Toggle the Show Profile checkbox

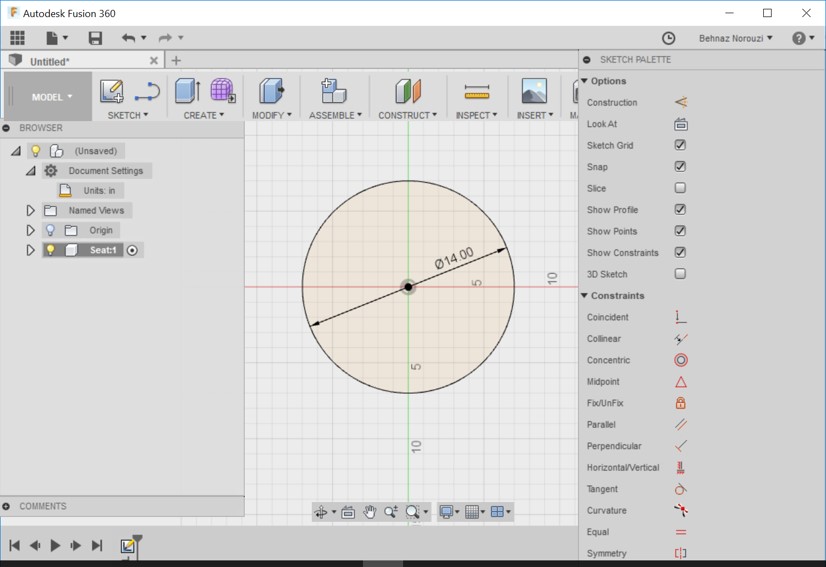tap(680, 209)
